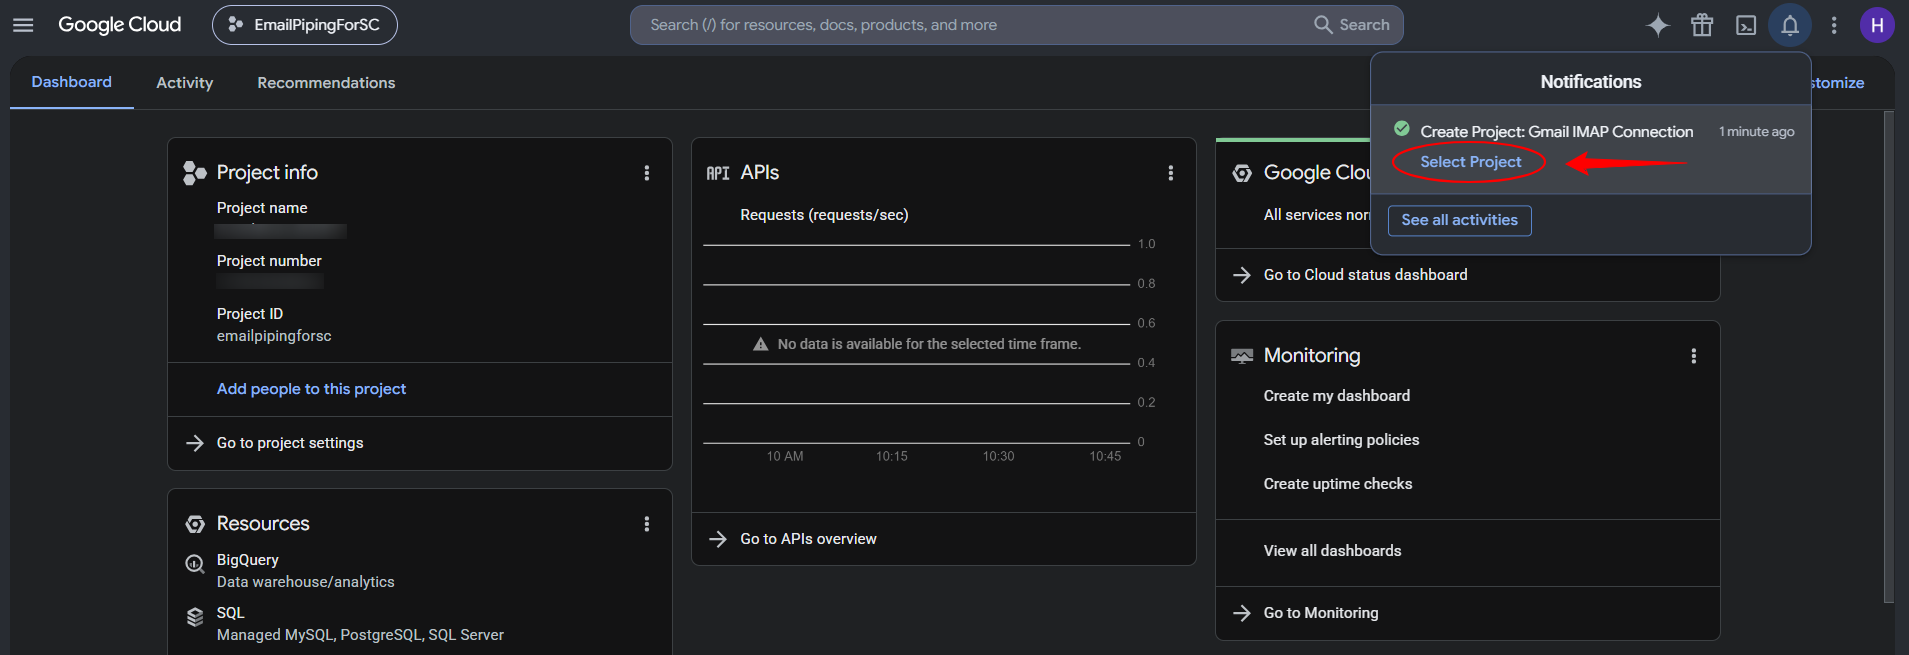Click arrow icon beside Cloud status dashboard

[x=1242, y=275]
